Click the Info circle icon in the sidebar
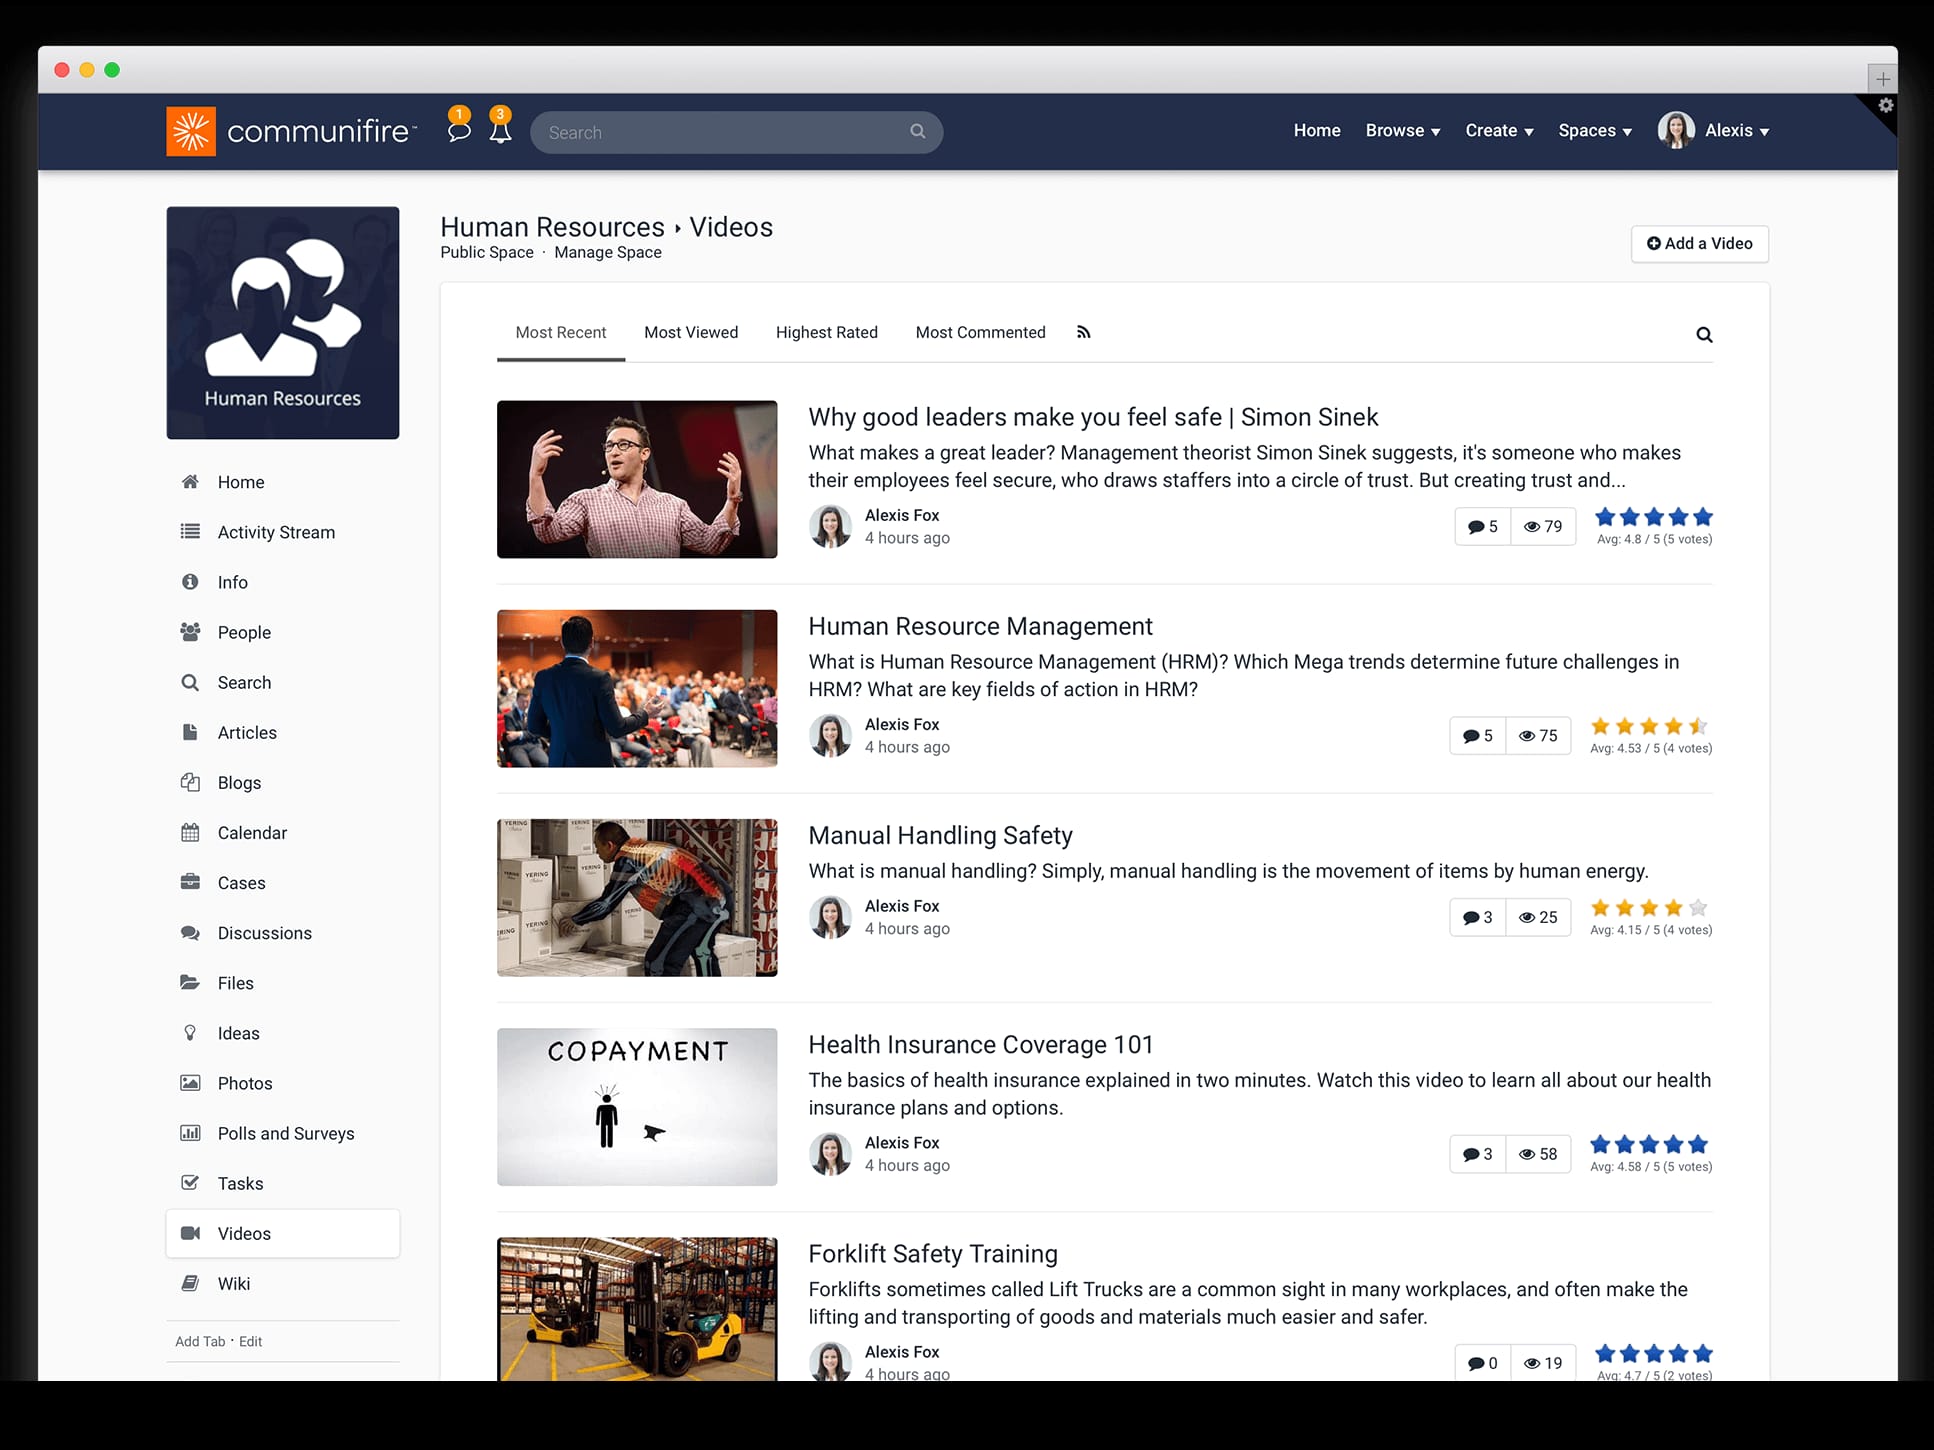 (190, 582)
